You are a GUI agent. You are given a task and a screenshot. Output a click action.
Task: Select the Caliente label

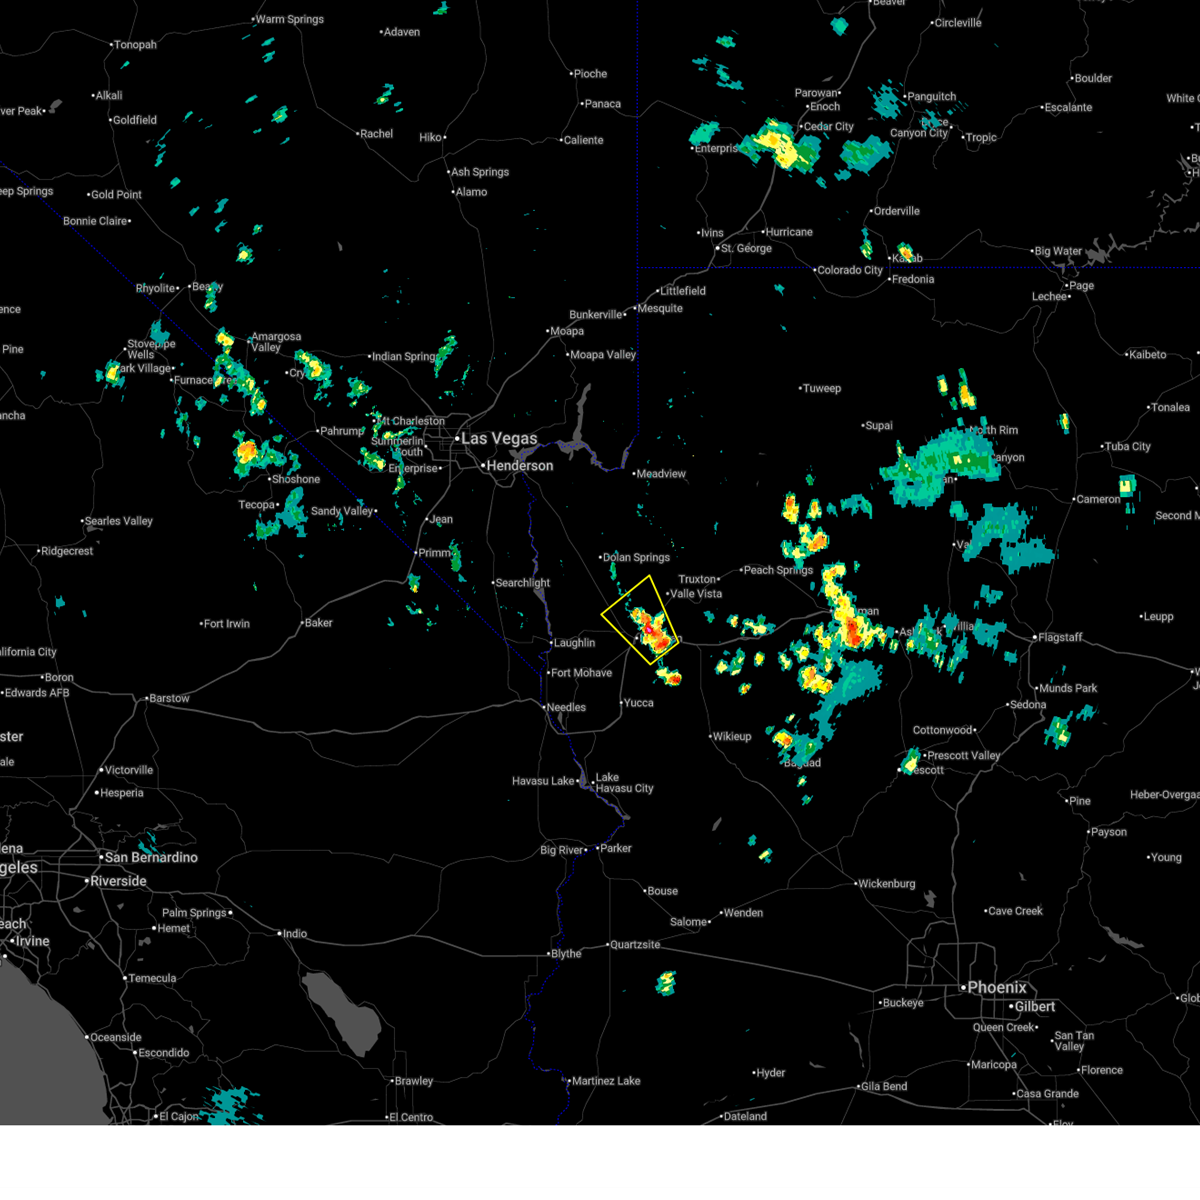click(x=584, y=140)
